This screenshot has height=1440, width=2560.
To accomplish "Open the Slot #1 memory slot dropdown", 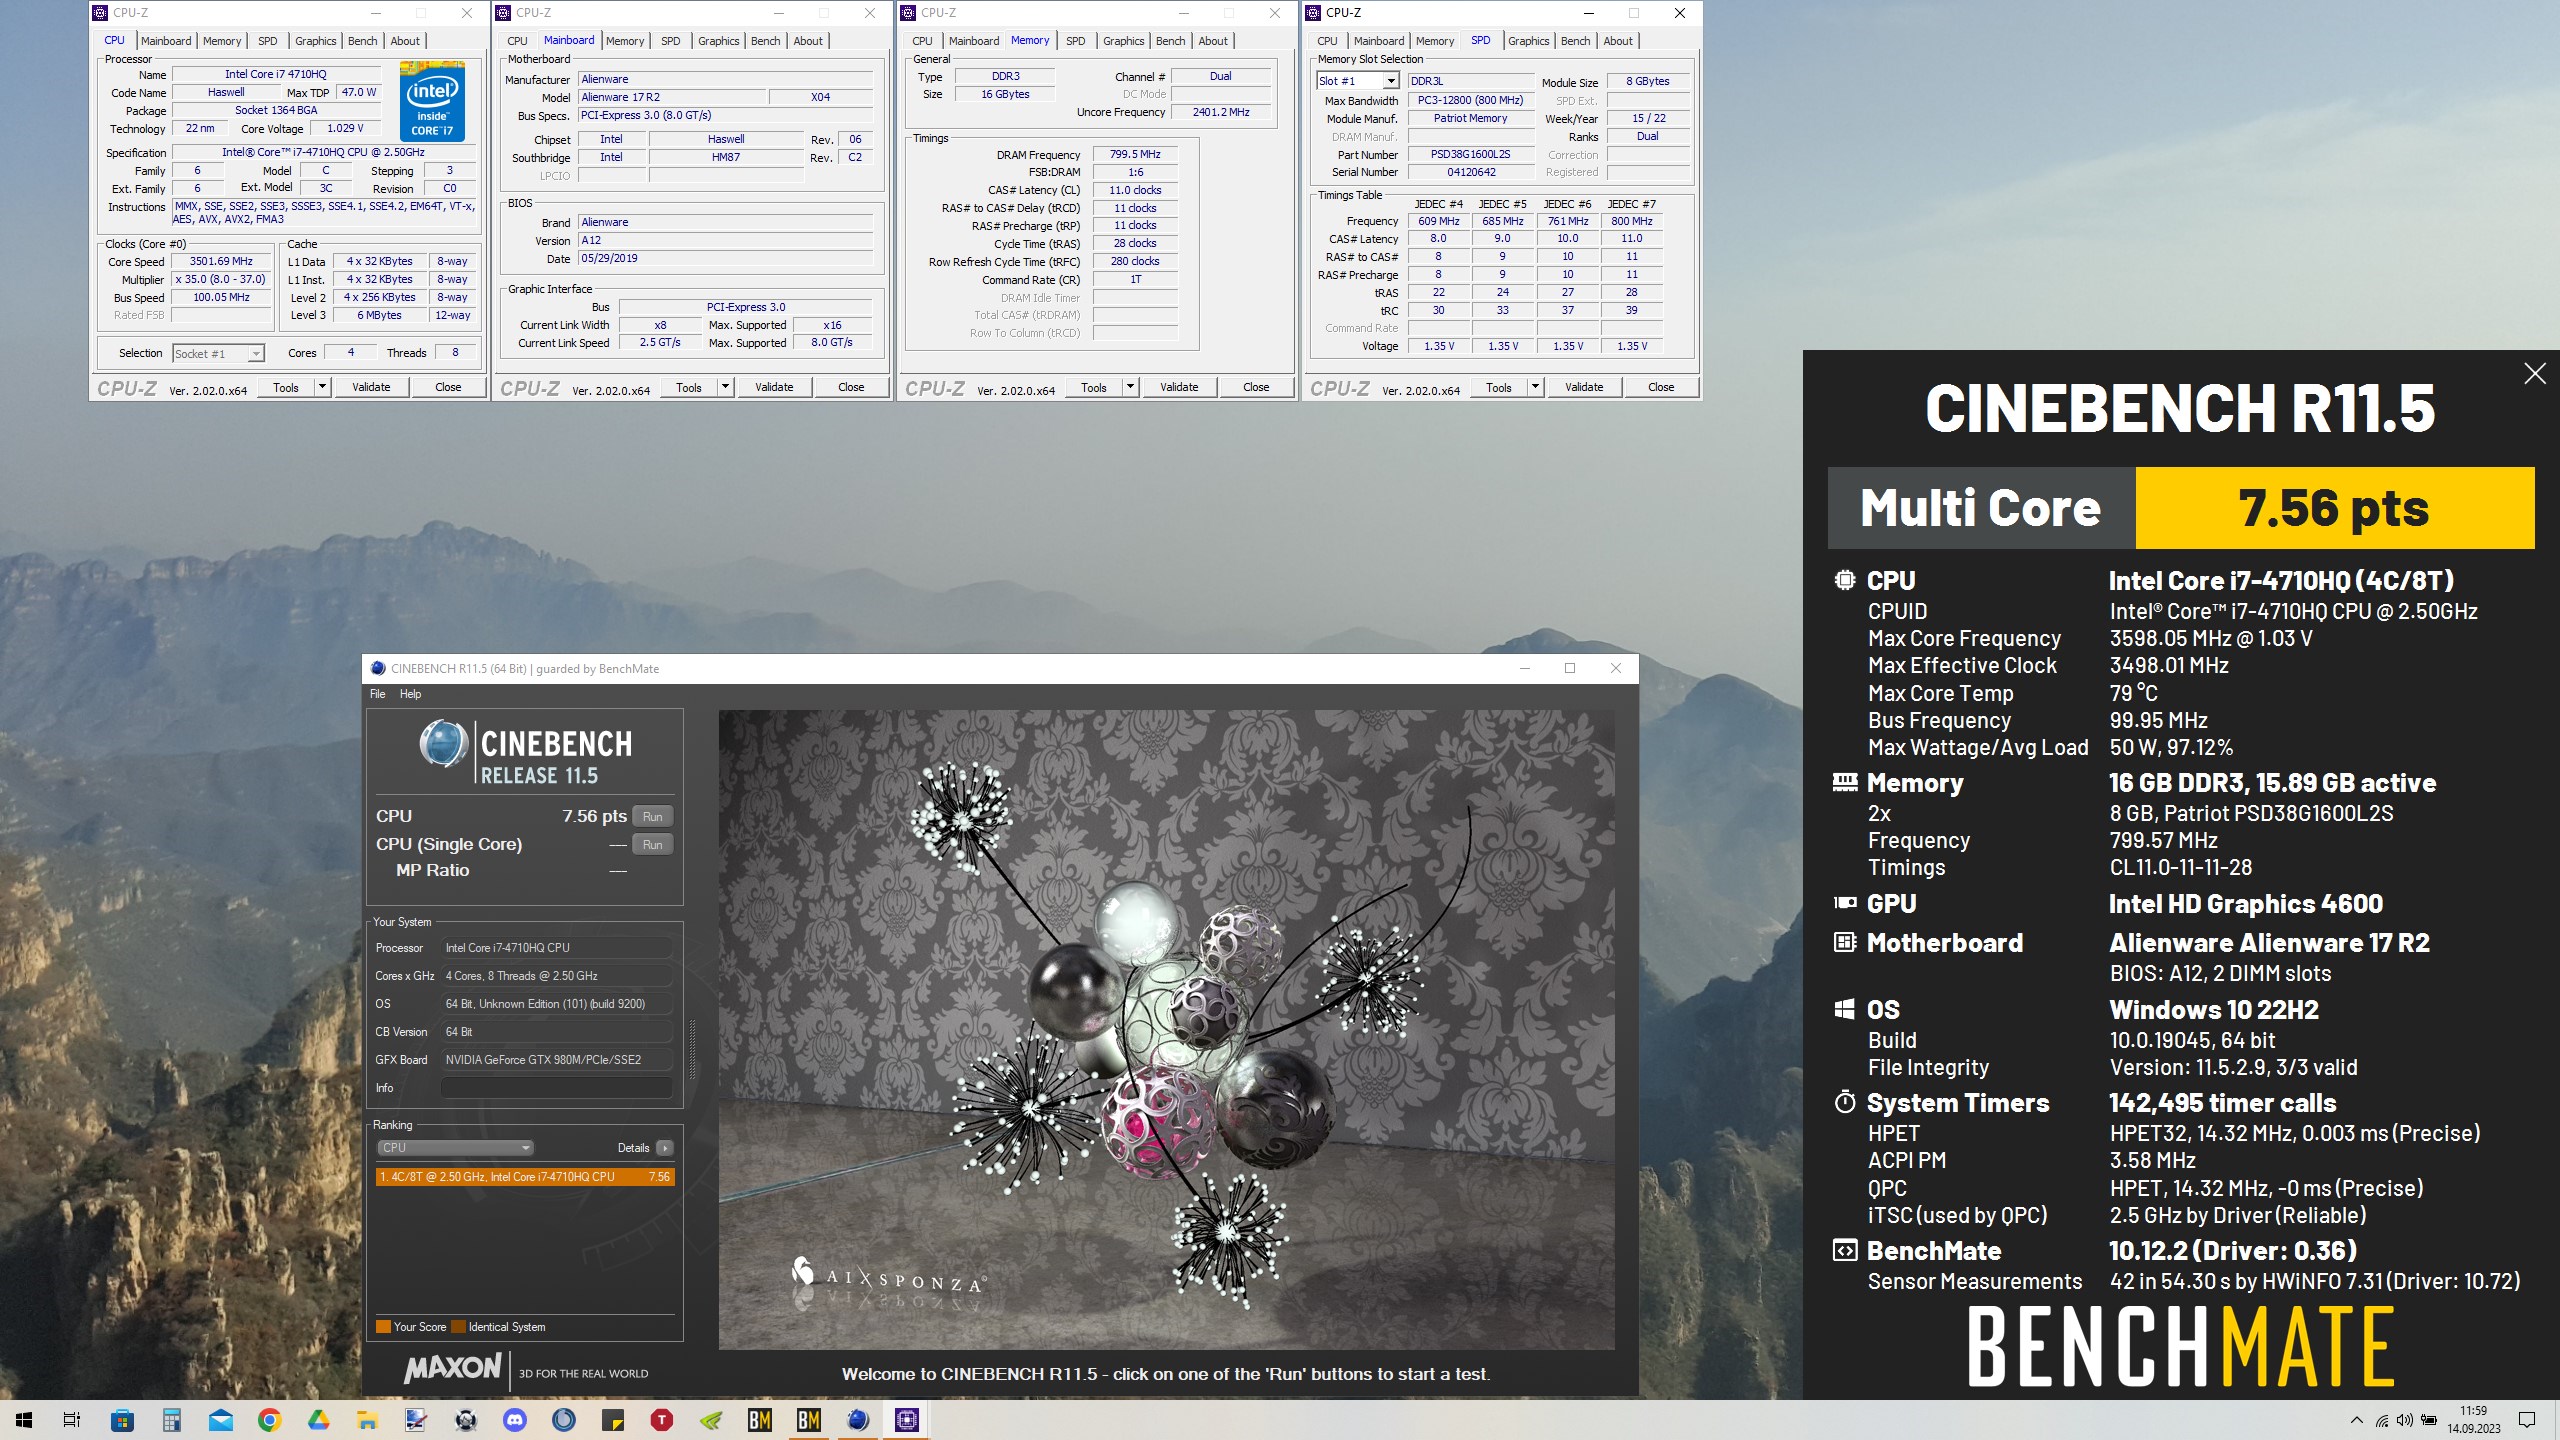I will pos(1358,81).
